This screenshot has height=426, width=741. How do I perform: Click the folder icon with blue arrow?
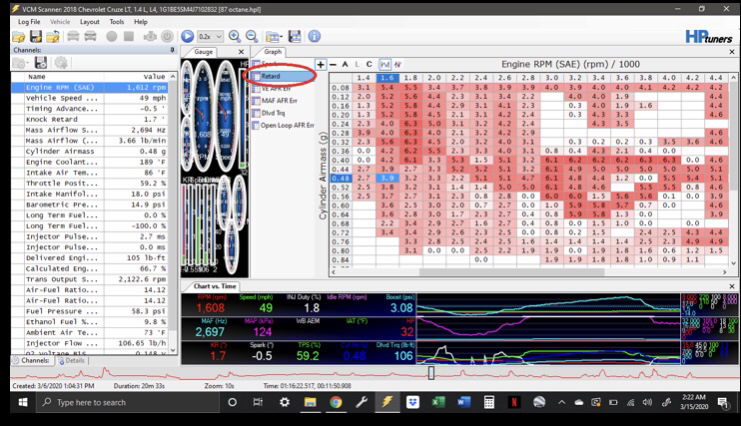pyautogui.click(x=53, y=36)
